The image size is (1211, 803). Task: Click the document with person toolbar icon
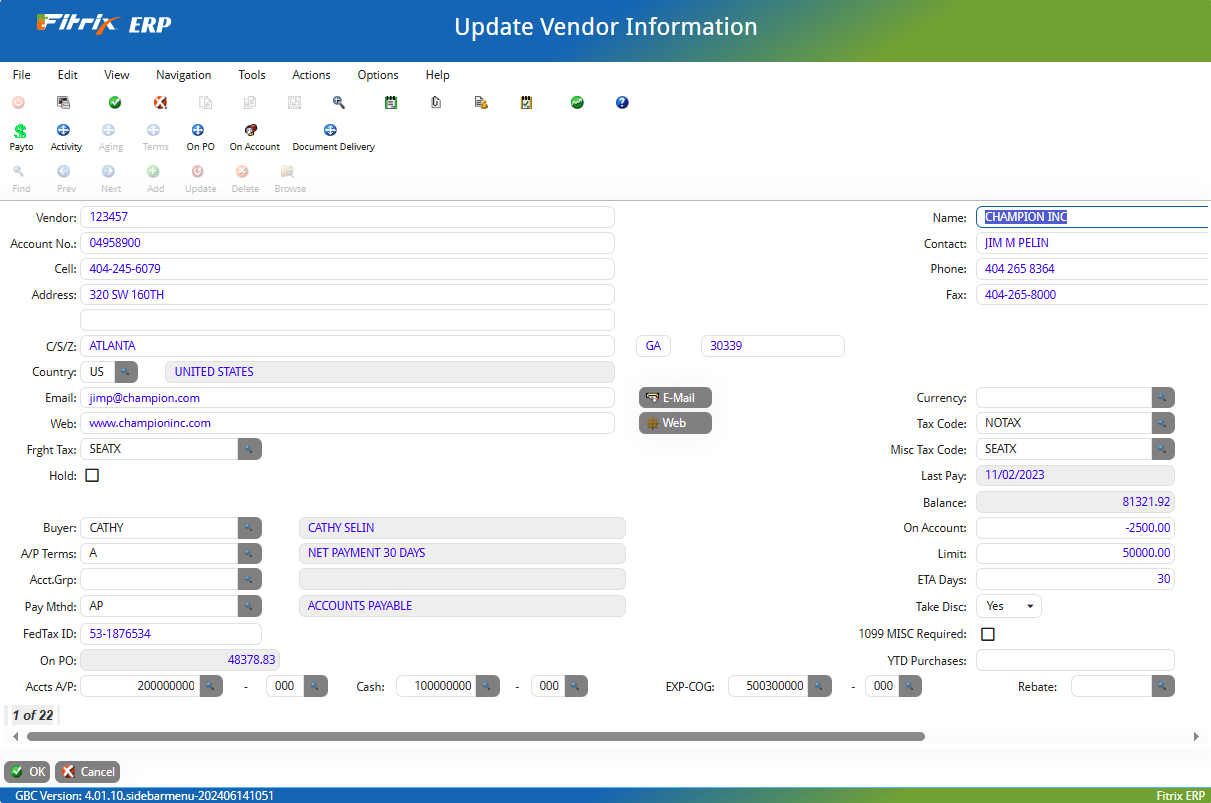[481, 102]
